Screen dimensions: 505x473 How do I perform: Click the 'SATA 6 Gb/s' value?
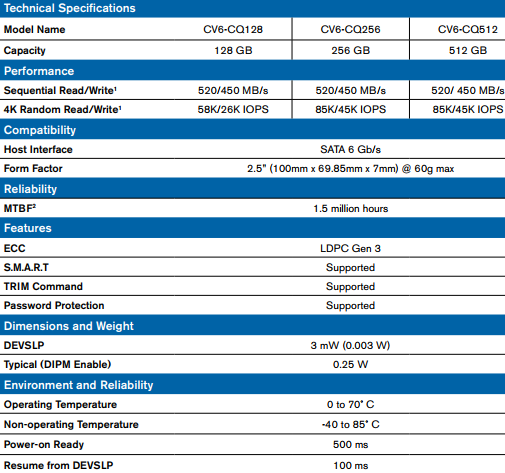tap(350, 149)
